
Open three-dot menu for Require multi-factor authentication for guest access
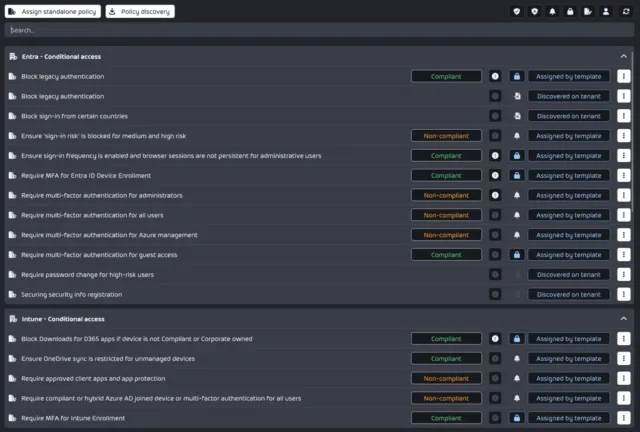(x=623, y=255)
